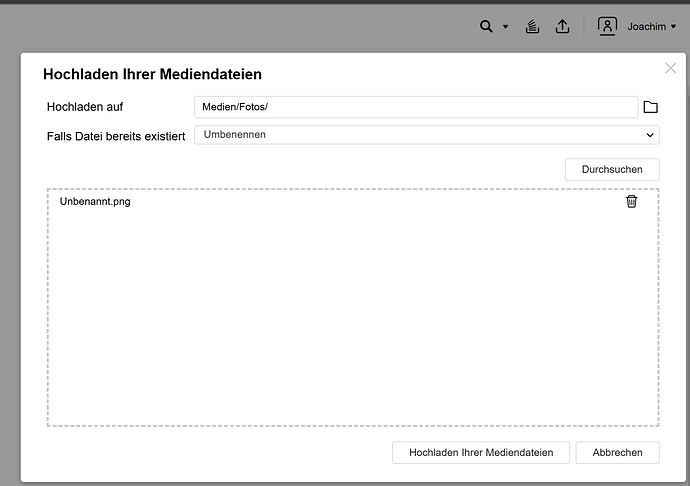The image size is (690, 486).
Task: Delete Unbenannt.png using trash icon
Action: [x=631, y=201]
